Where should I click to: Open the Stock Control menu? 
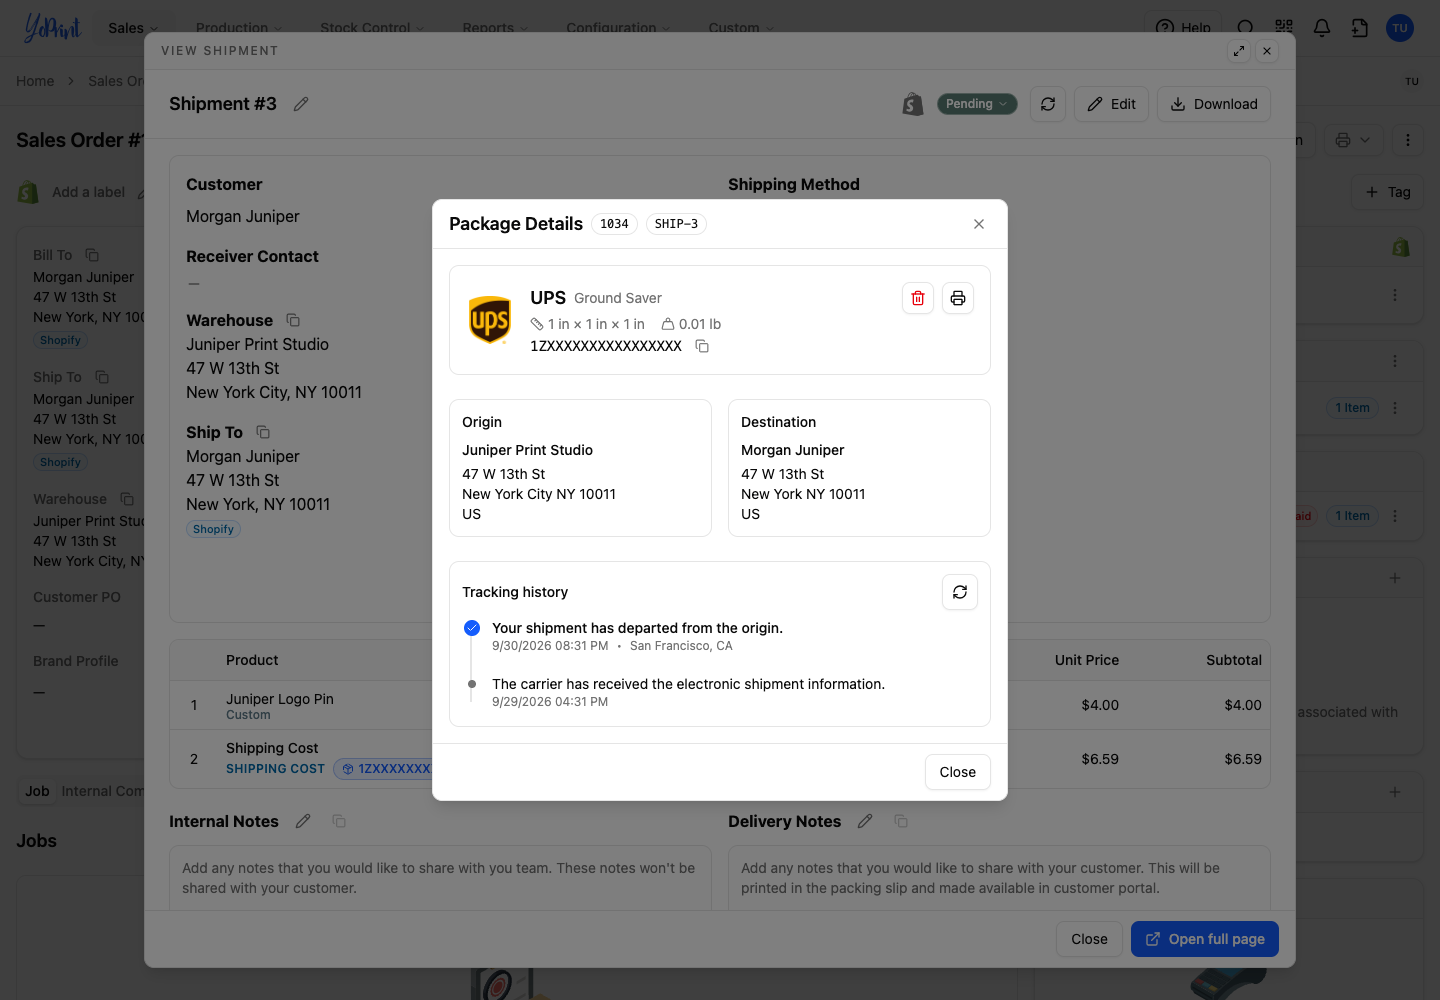[372, 28]
